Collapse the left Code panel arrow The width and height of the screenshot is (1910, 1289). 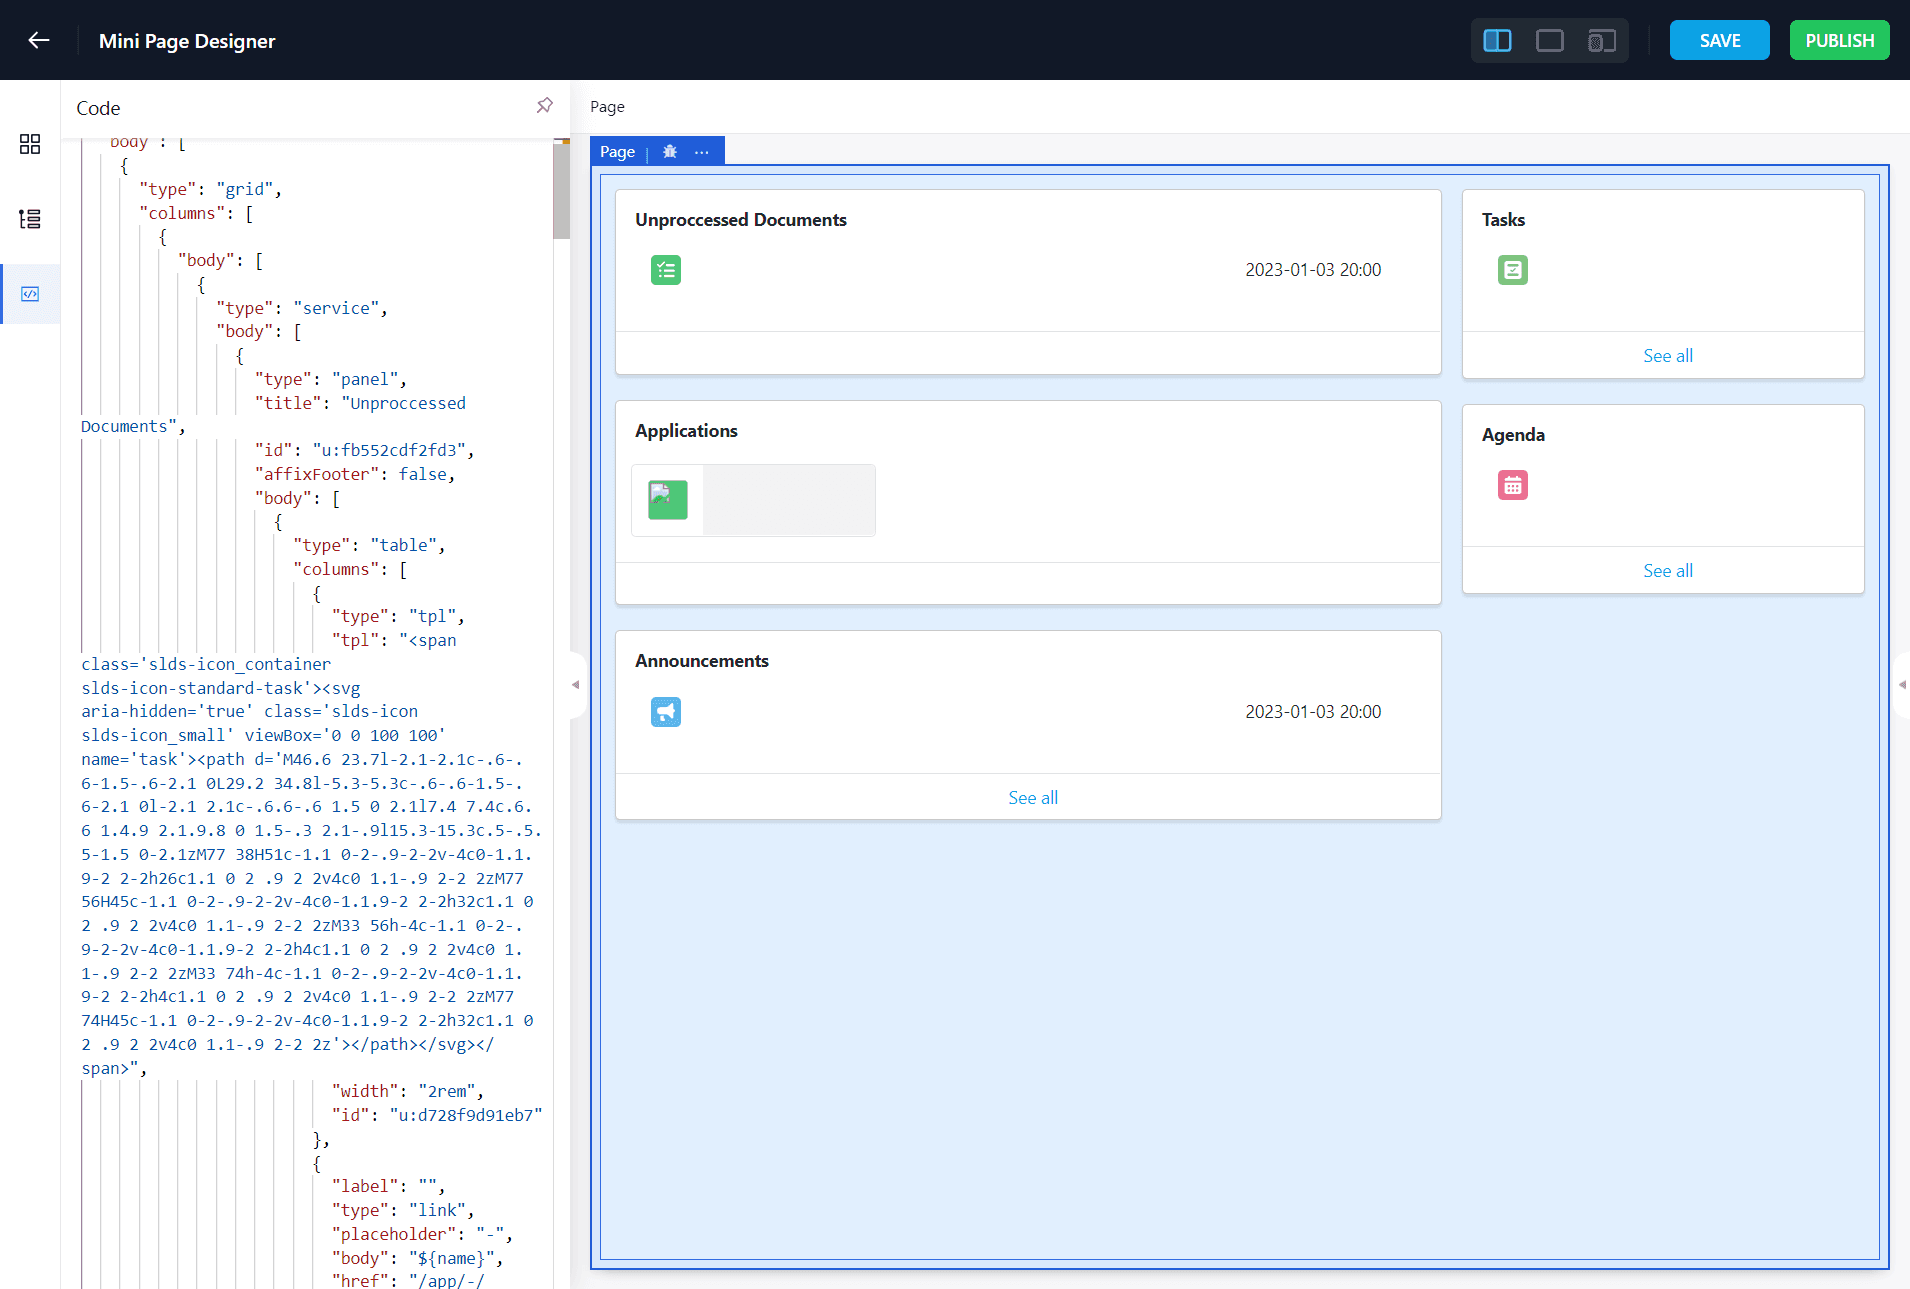[575, 685]
